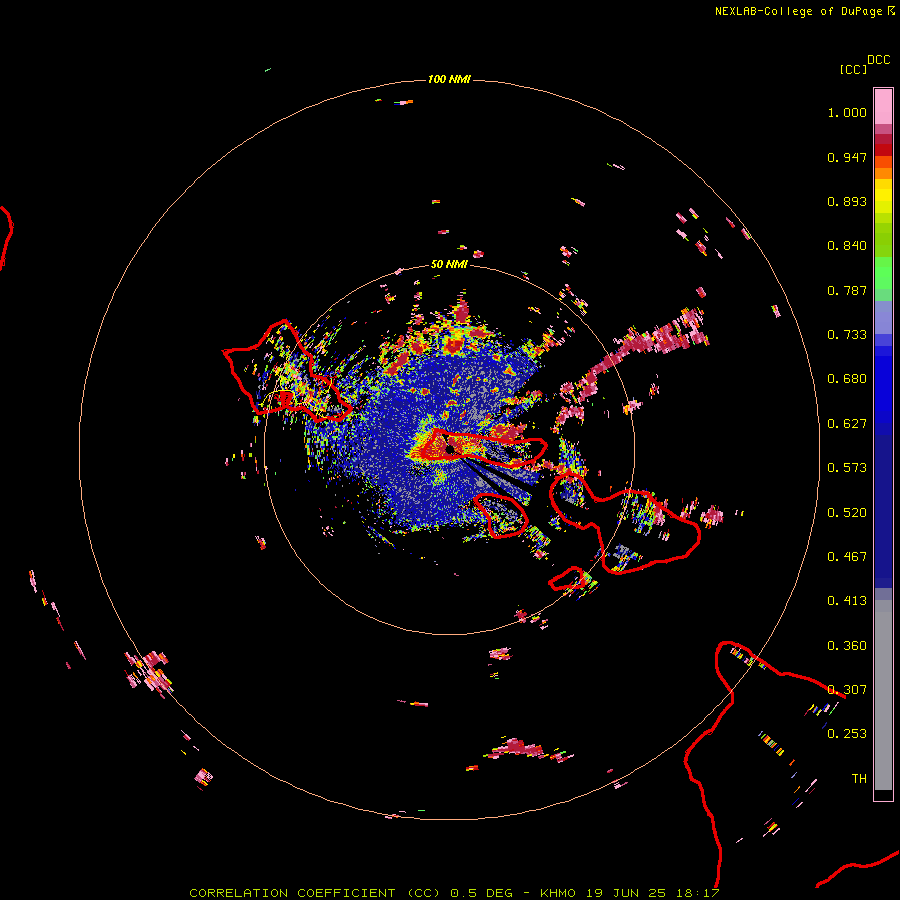Click the black radar site dot at center
Viewport: 900px width, 900px height.
pos(450,449)
